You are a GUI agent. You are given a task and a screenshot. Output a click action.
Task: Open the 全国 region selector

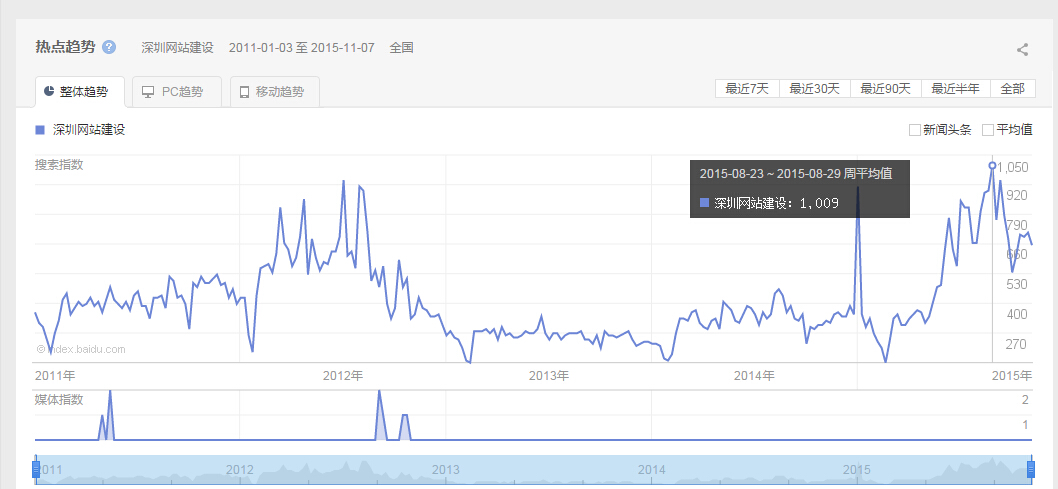(x=401, y=48)
